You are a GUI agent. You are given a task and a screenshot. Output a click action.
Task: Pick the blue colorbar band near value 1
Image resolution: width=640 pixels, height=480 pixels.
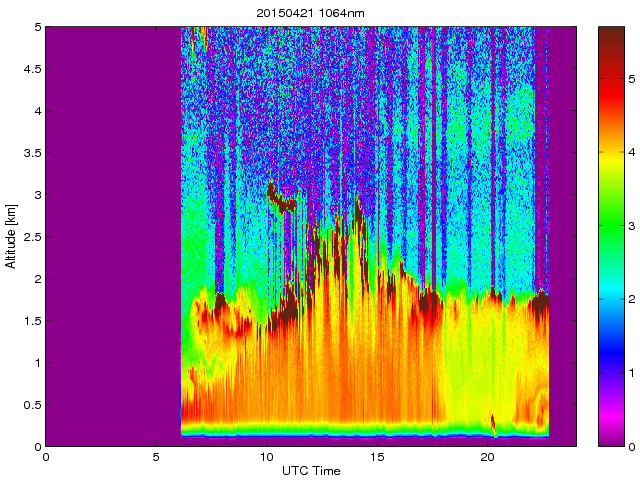tap(610, 373)
